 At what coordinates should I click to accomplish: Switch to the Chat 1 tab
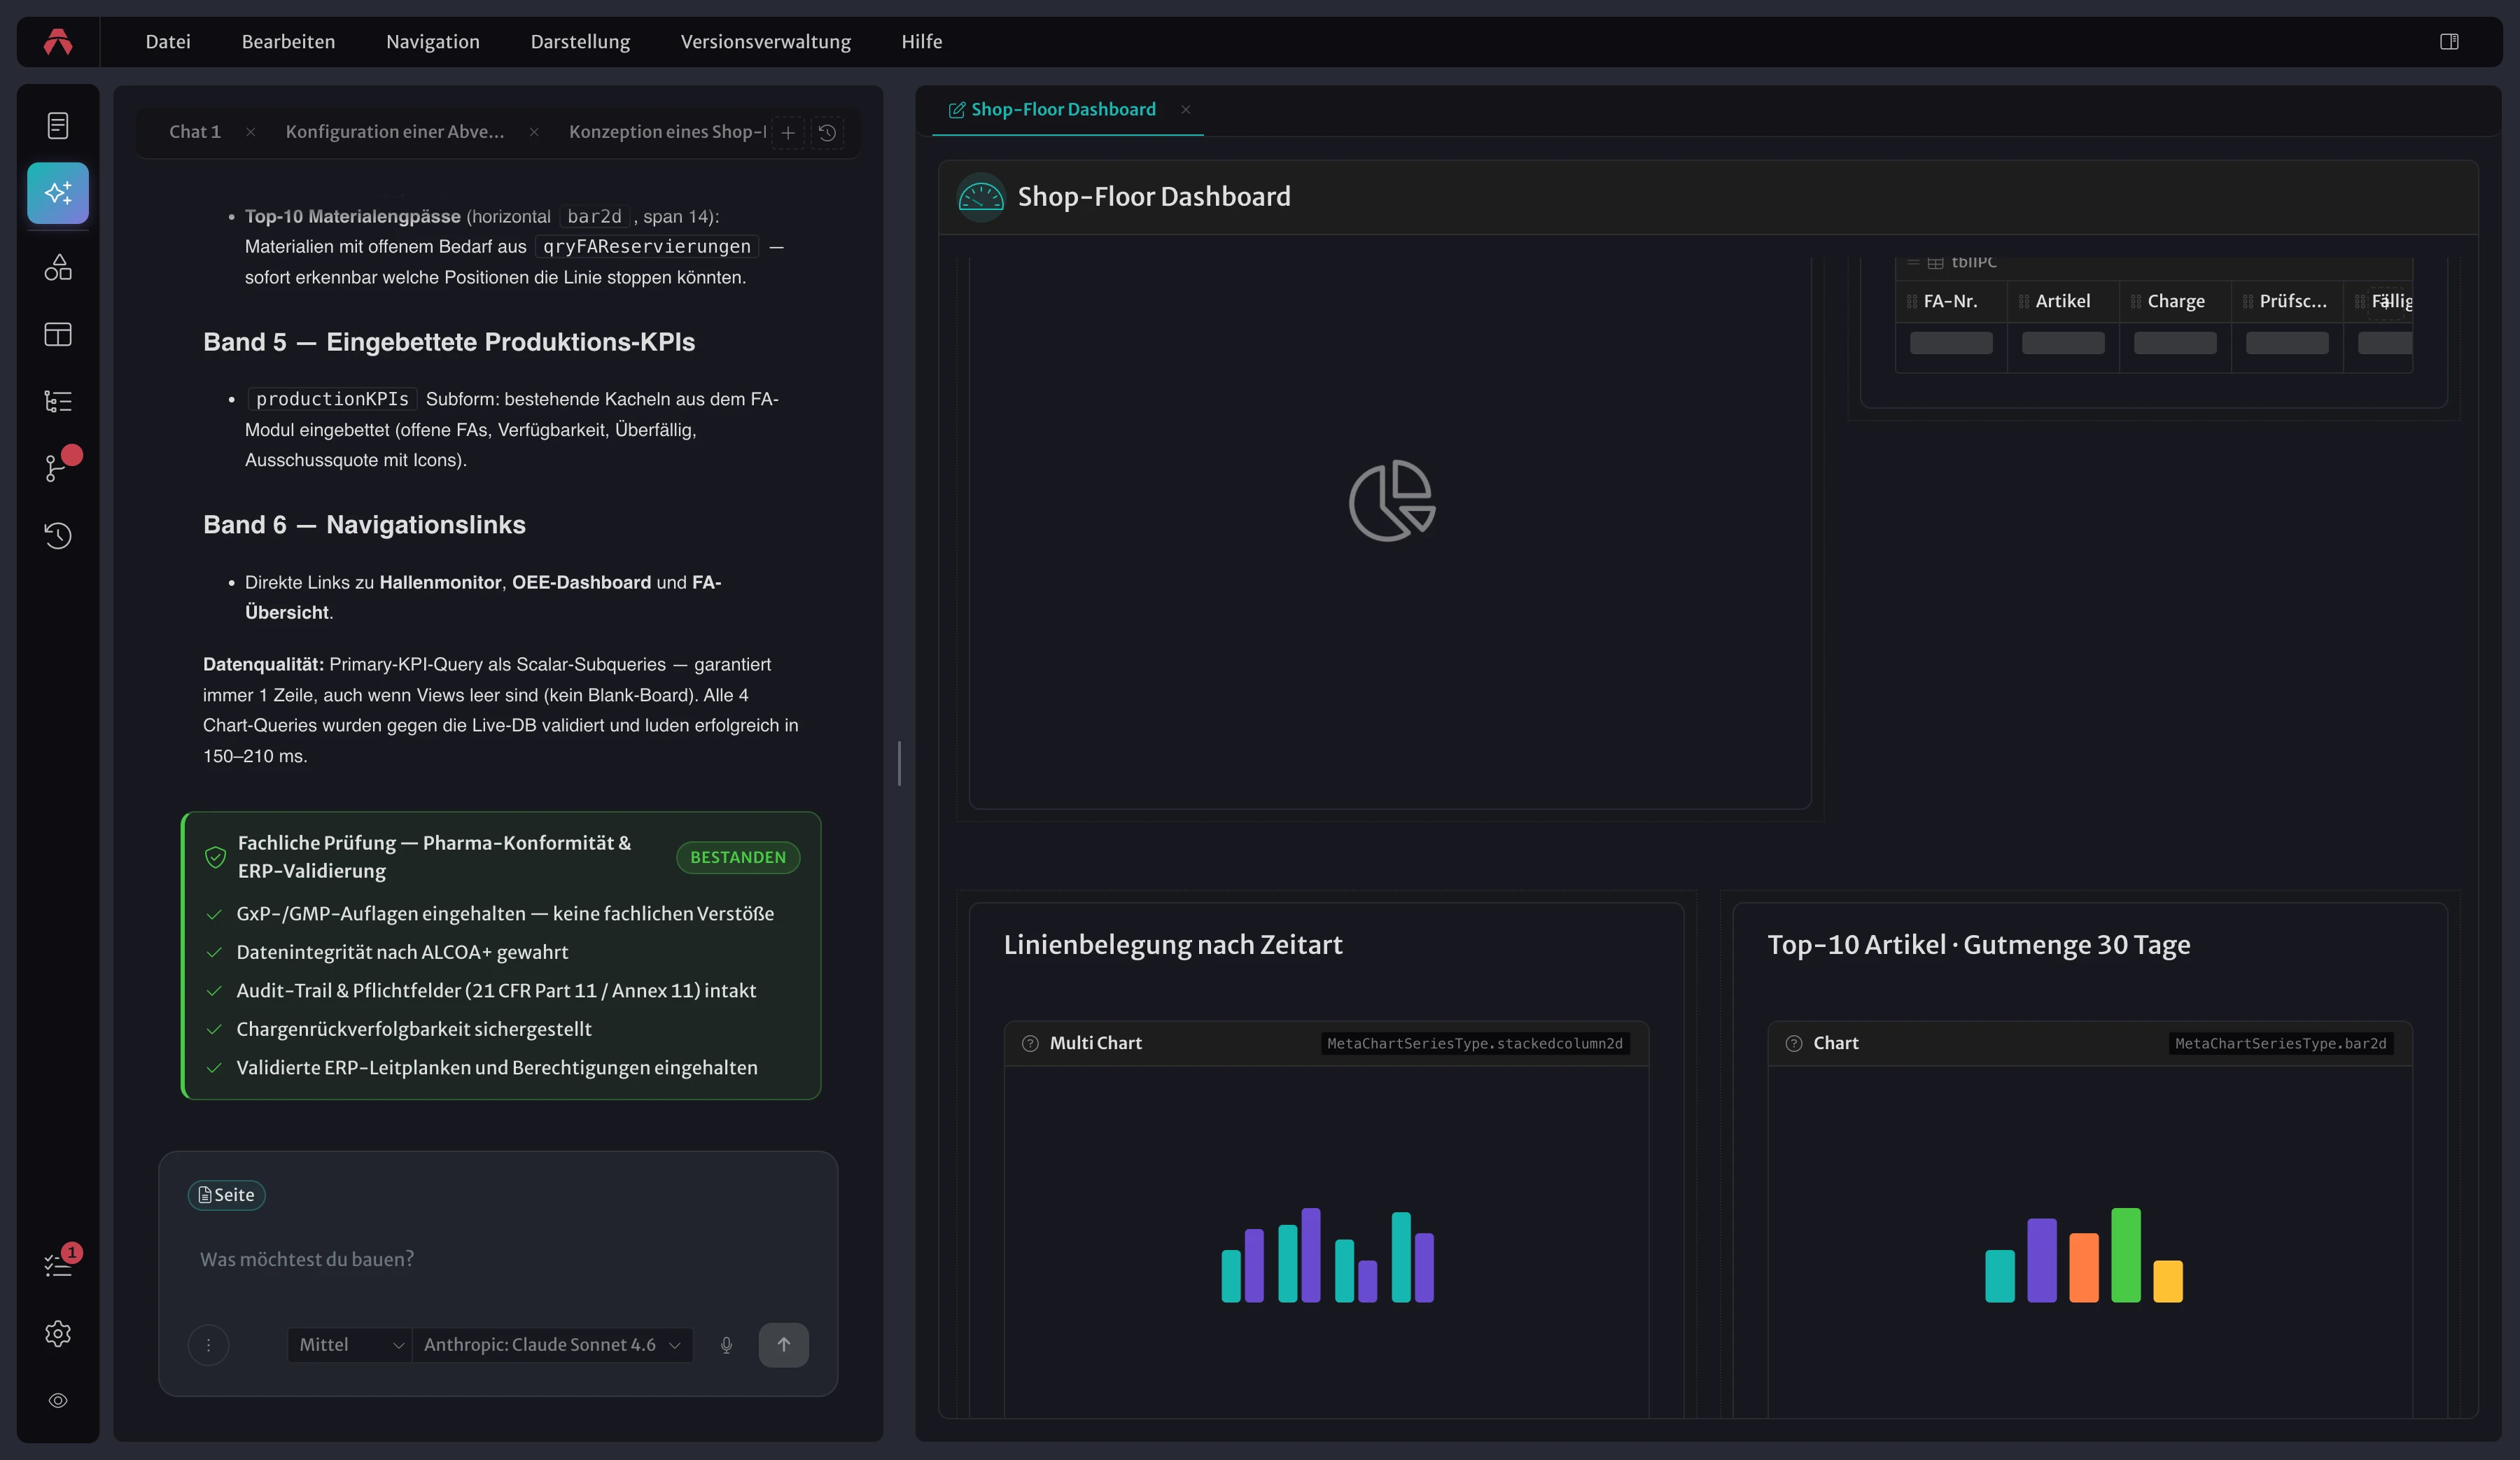coord(195,132)
